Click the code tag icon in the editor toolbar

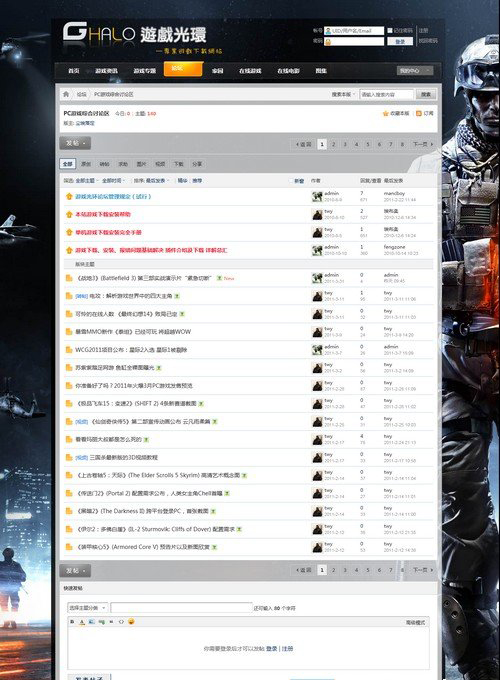pyautogui.click(x=121, y=621)
